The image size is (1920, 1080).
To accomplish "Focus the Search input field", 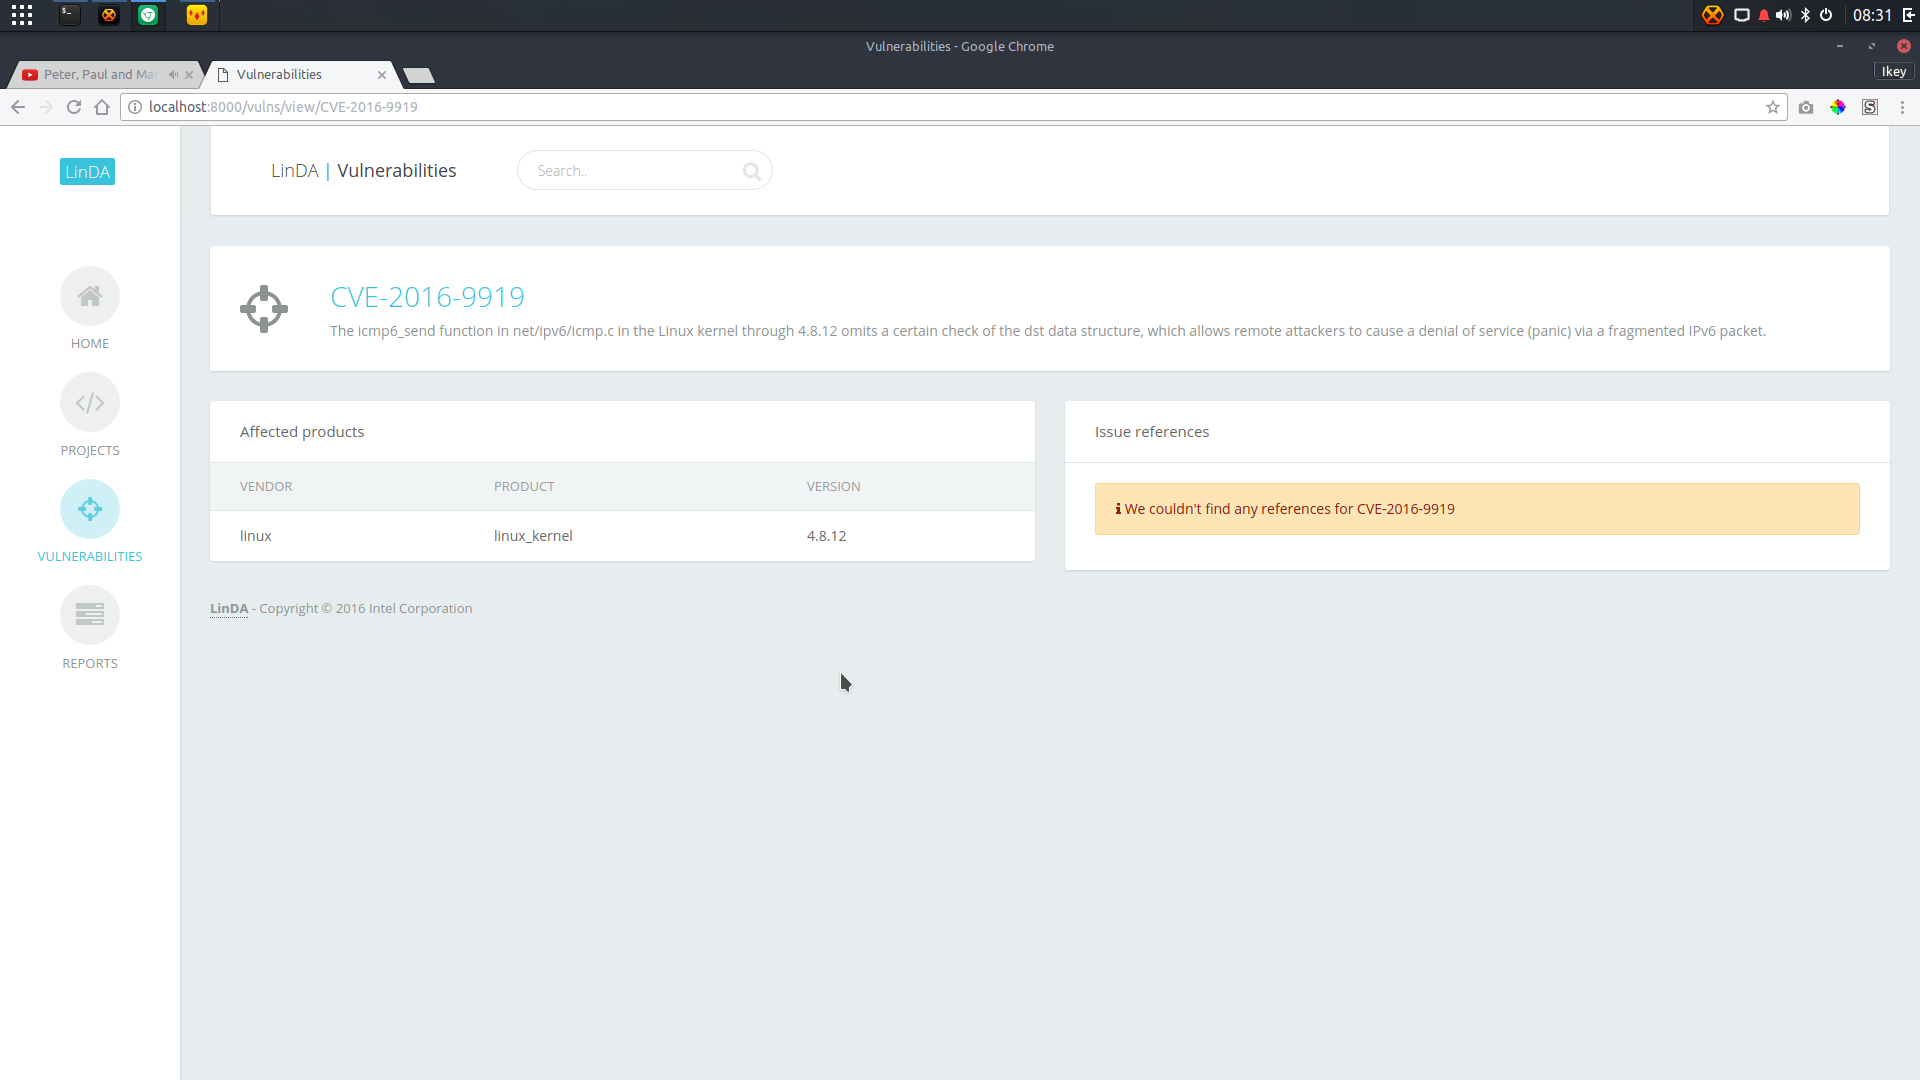I will pos(644,171).
